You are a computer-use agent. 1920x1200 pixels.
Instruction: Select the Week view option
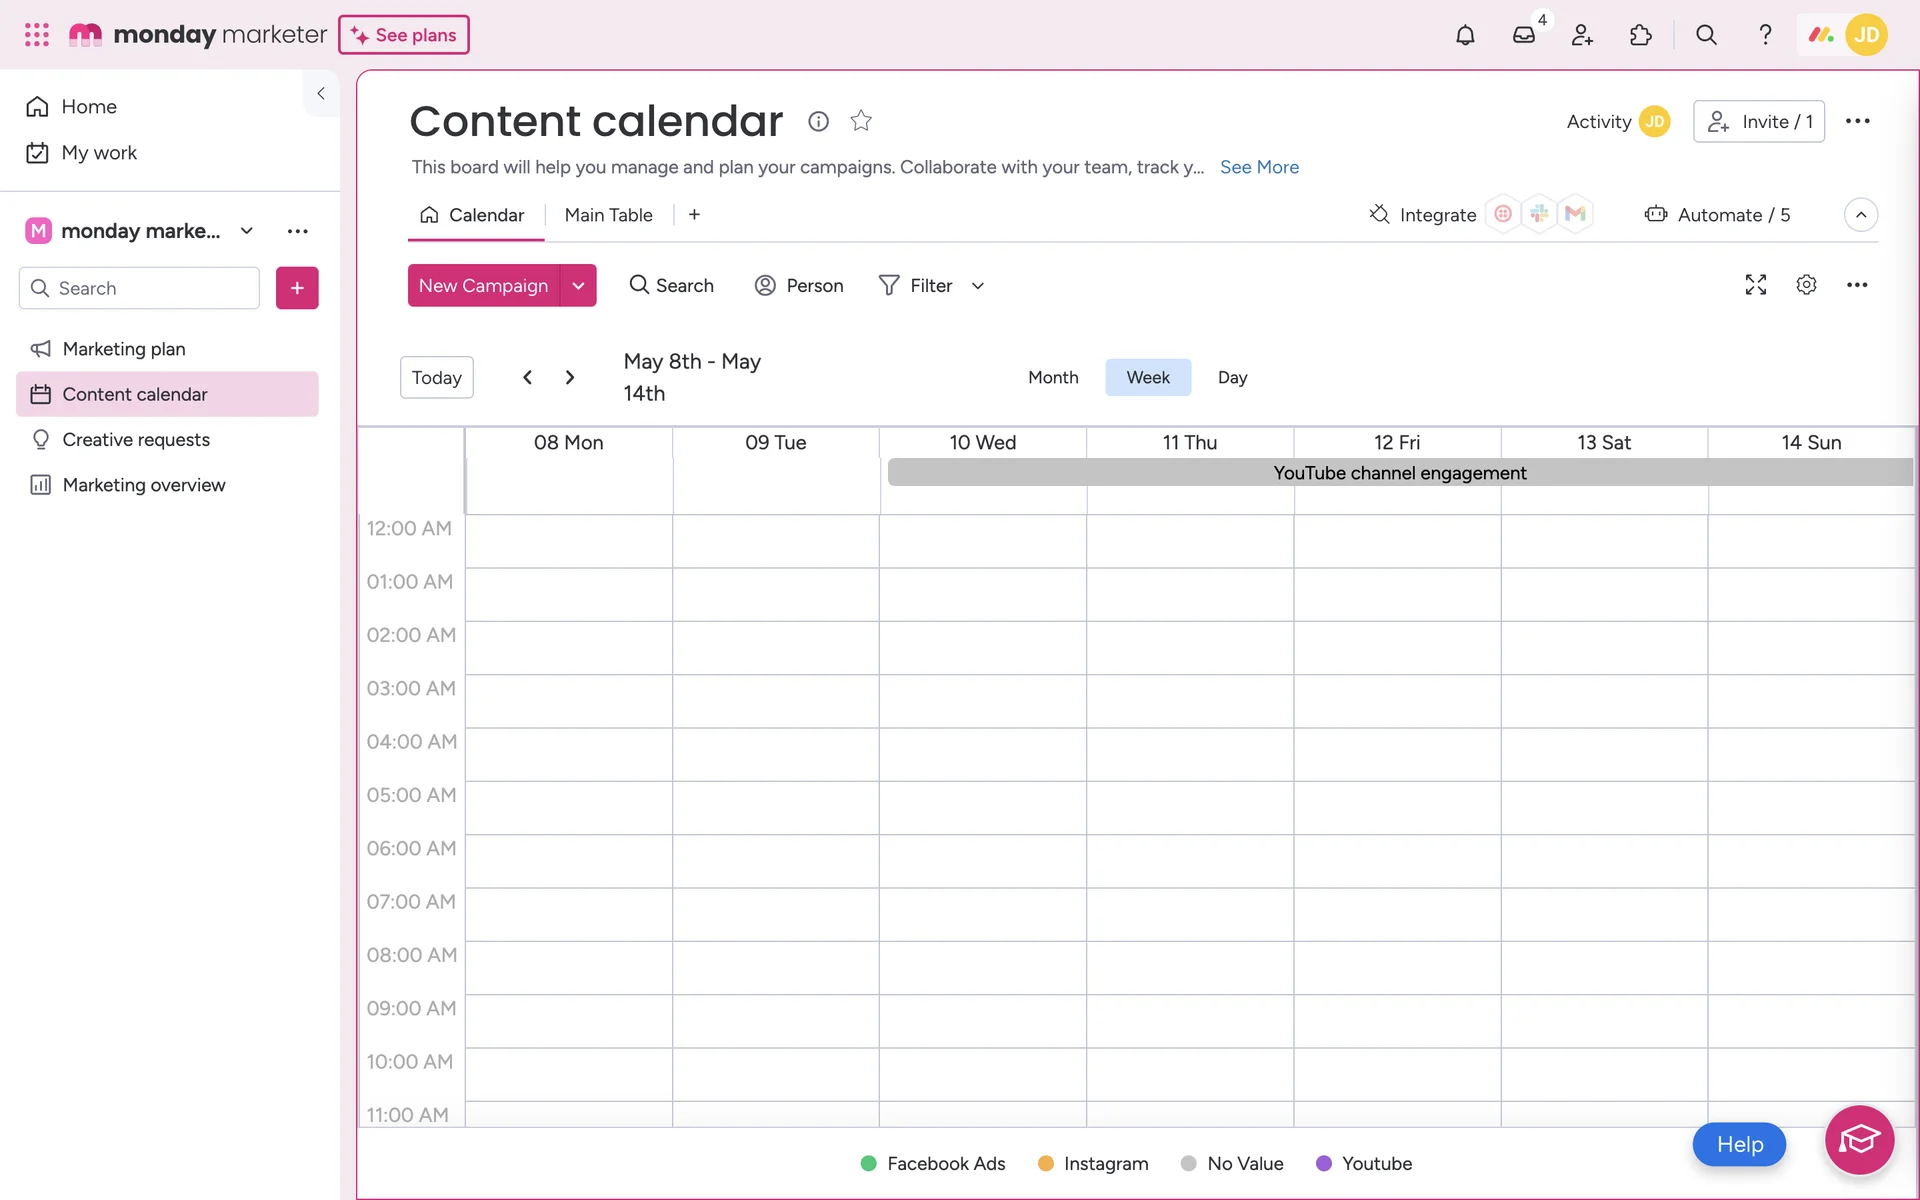pos(1147,377)
